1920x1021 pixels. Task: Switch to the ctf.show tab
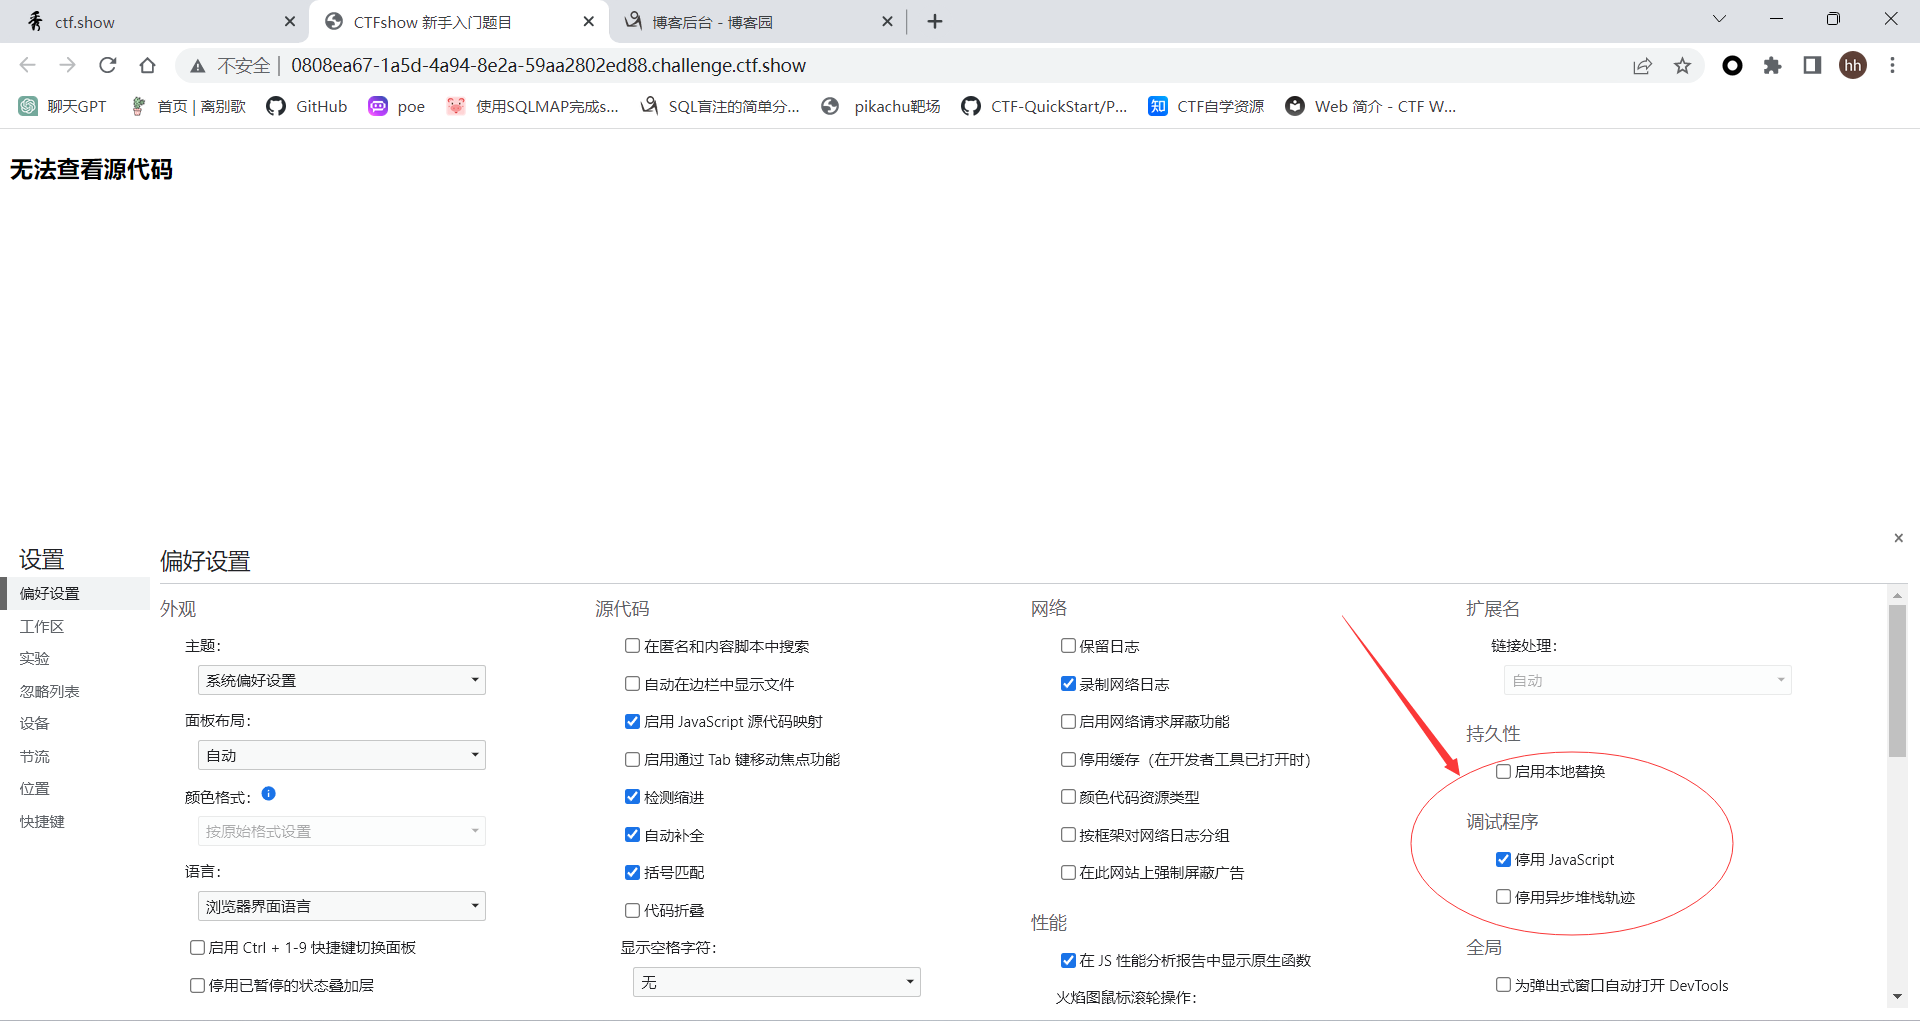pyautogui.click(x=160, y=22)
